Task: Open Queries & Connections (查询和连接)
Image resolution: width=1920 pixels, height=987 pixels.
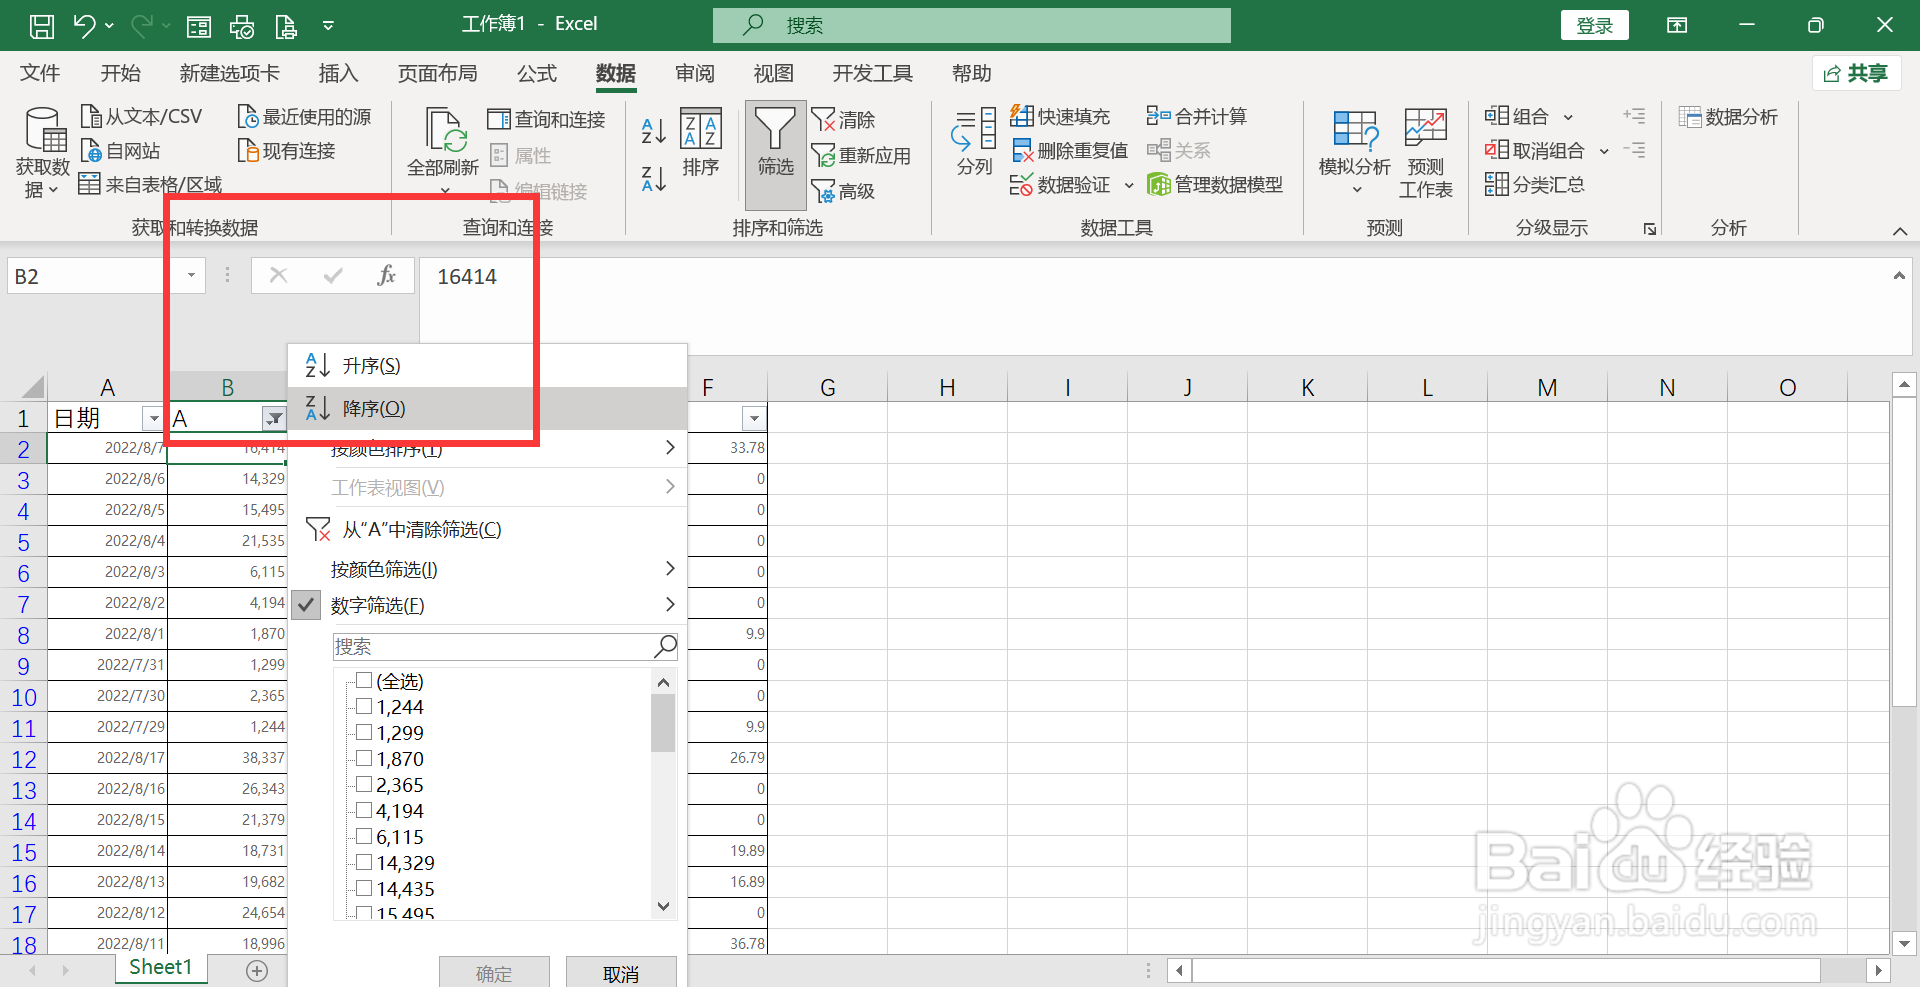Action: coord(547,120)
